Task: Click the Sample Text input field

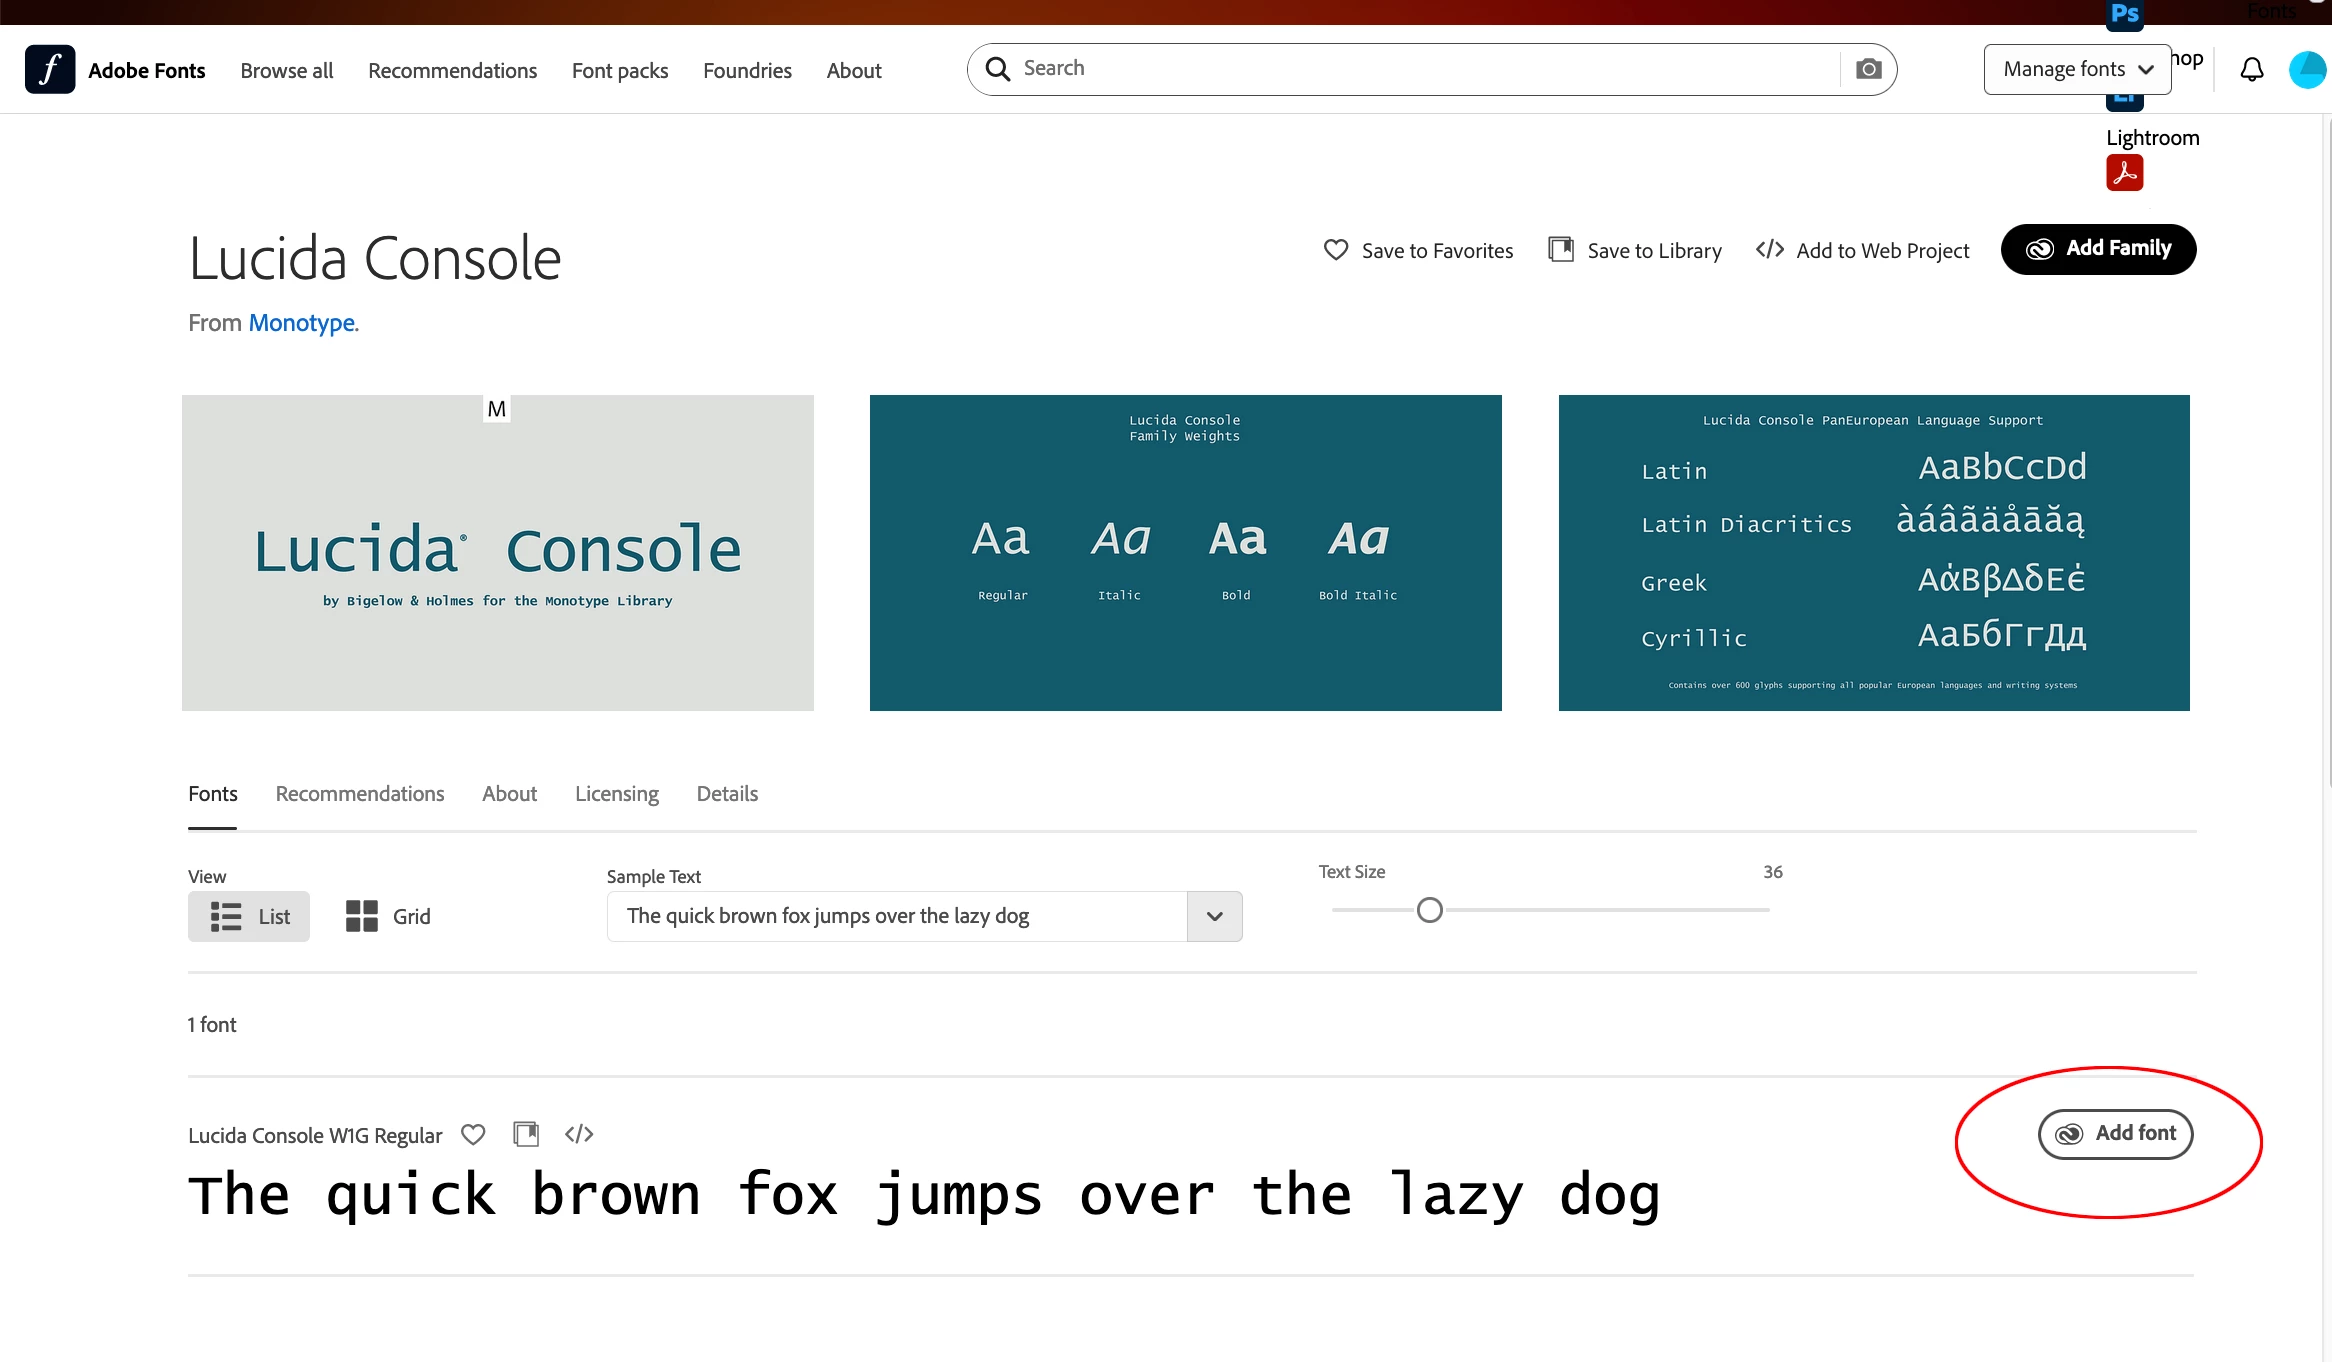Action: click(897, 916)
